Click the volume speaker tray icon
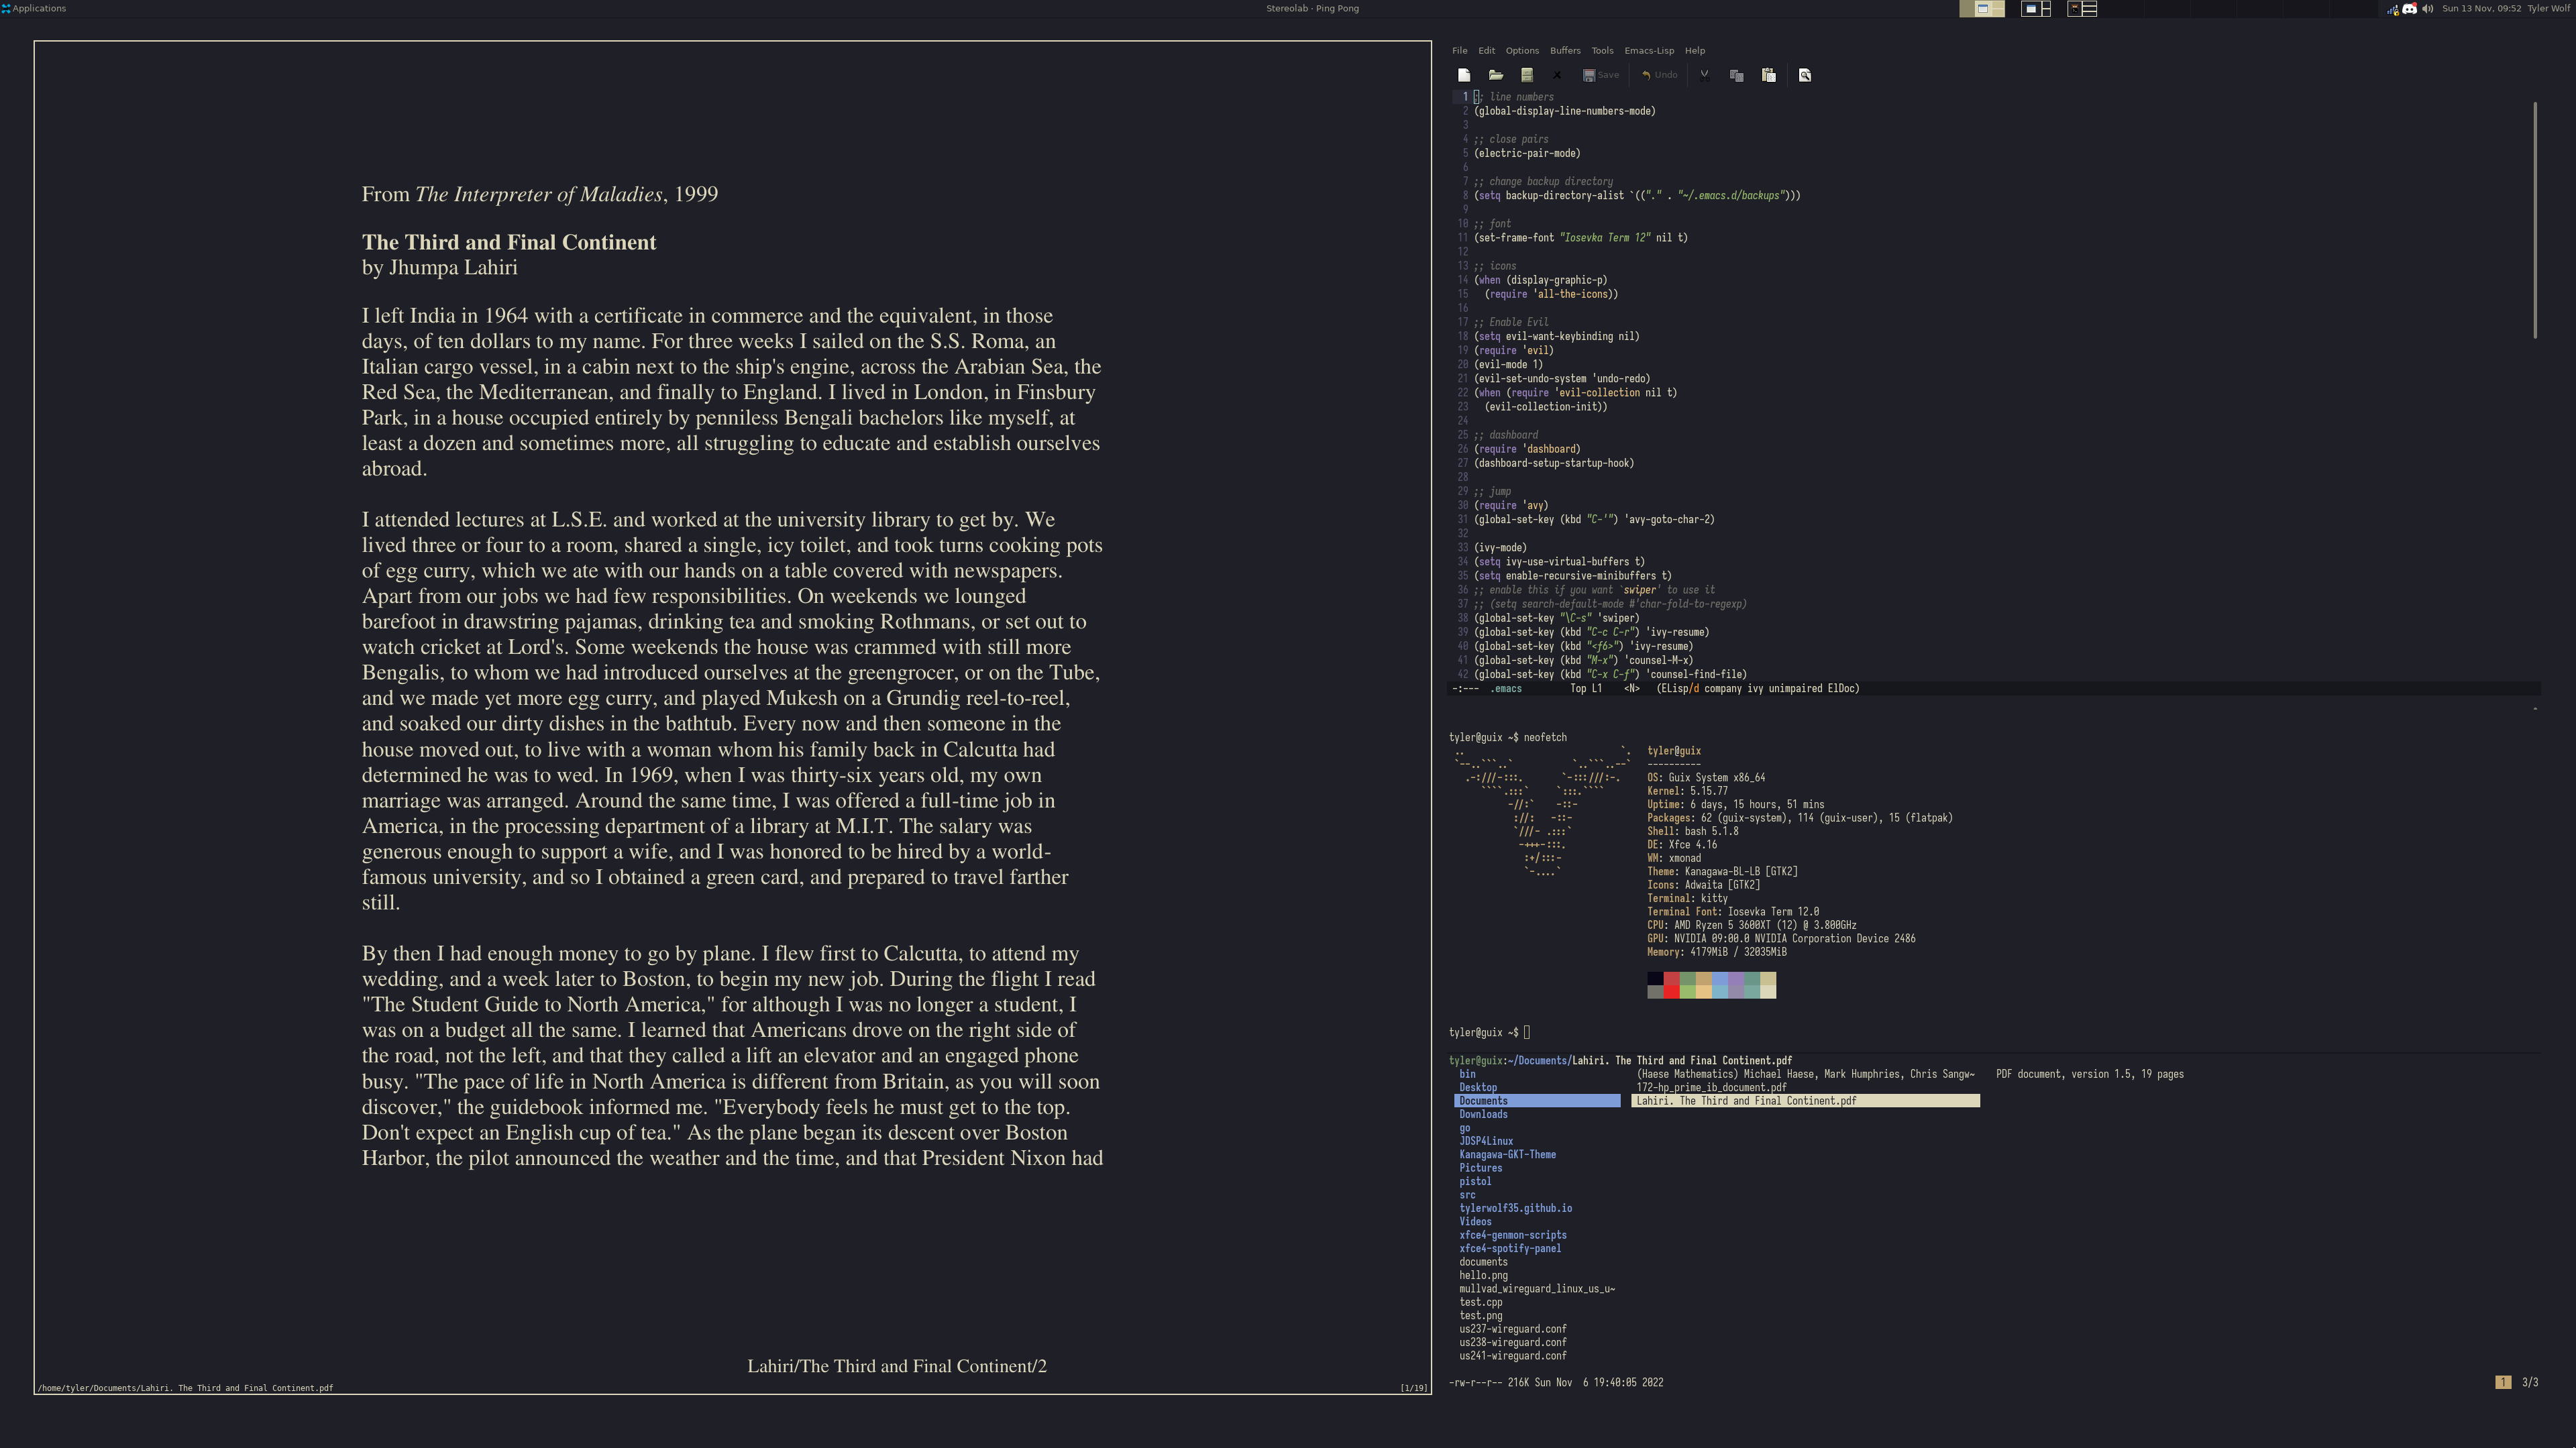This screenshot has height=1448, width=2576. coord(2427,8)
